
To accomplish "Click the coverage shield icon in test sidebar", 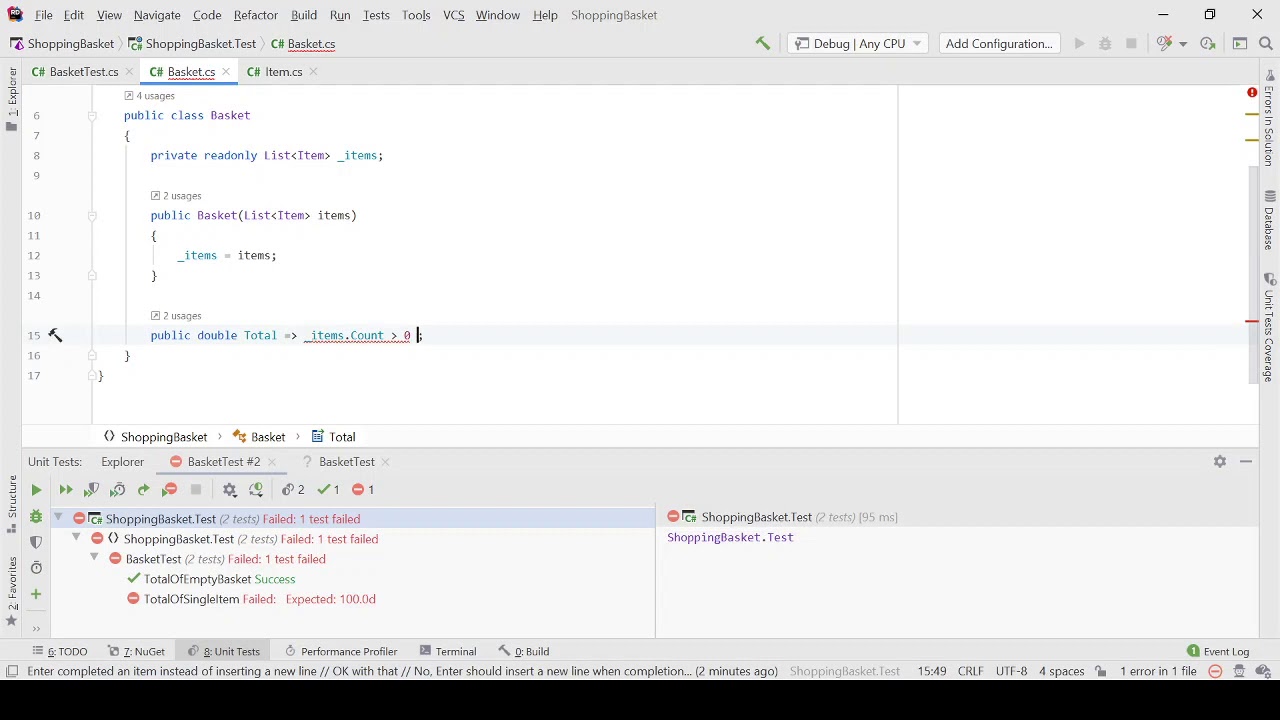I will point(36,542).
